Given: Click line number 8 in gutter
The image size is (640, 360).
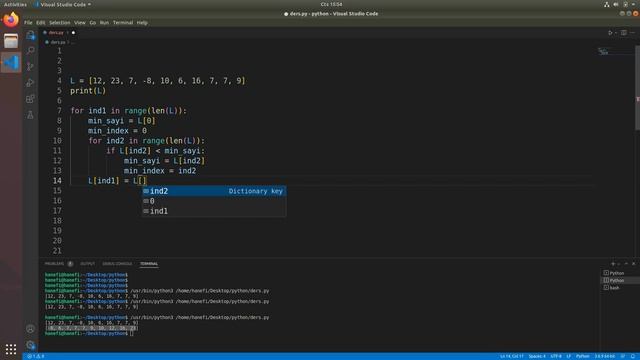Looking at the screenshot, I should (x=59, y=121).
